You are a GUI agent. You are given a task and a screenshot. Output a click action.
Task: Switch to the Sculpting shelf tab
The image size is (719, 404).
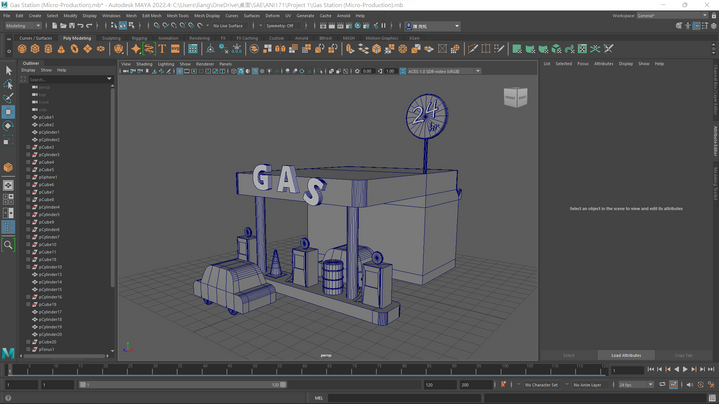111,38
